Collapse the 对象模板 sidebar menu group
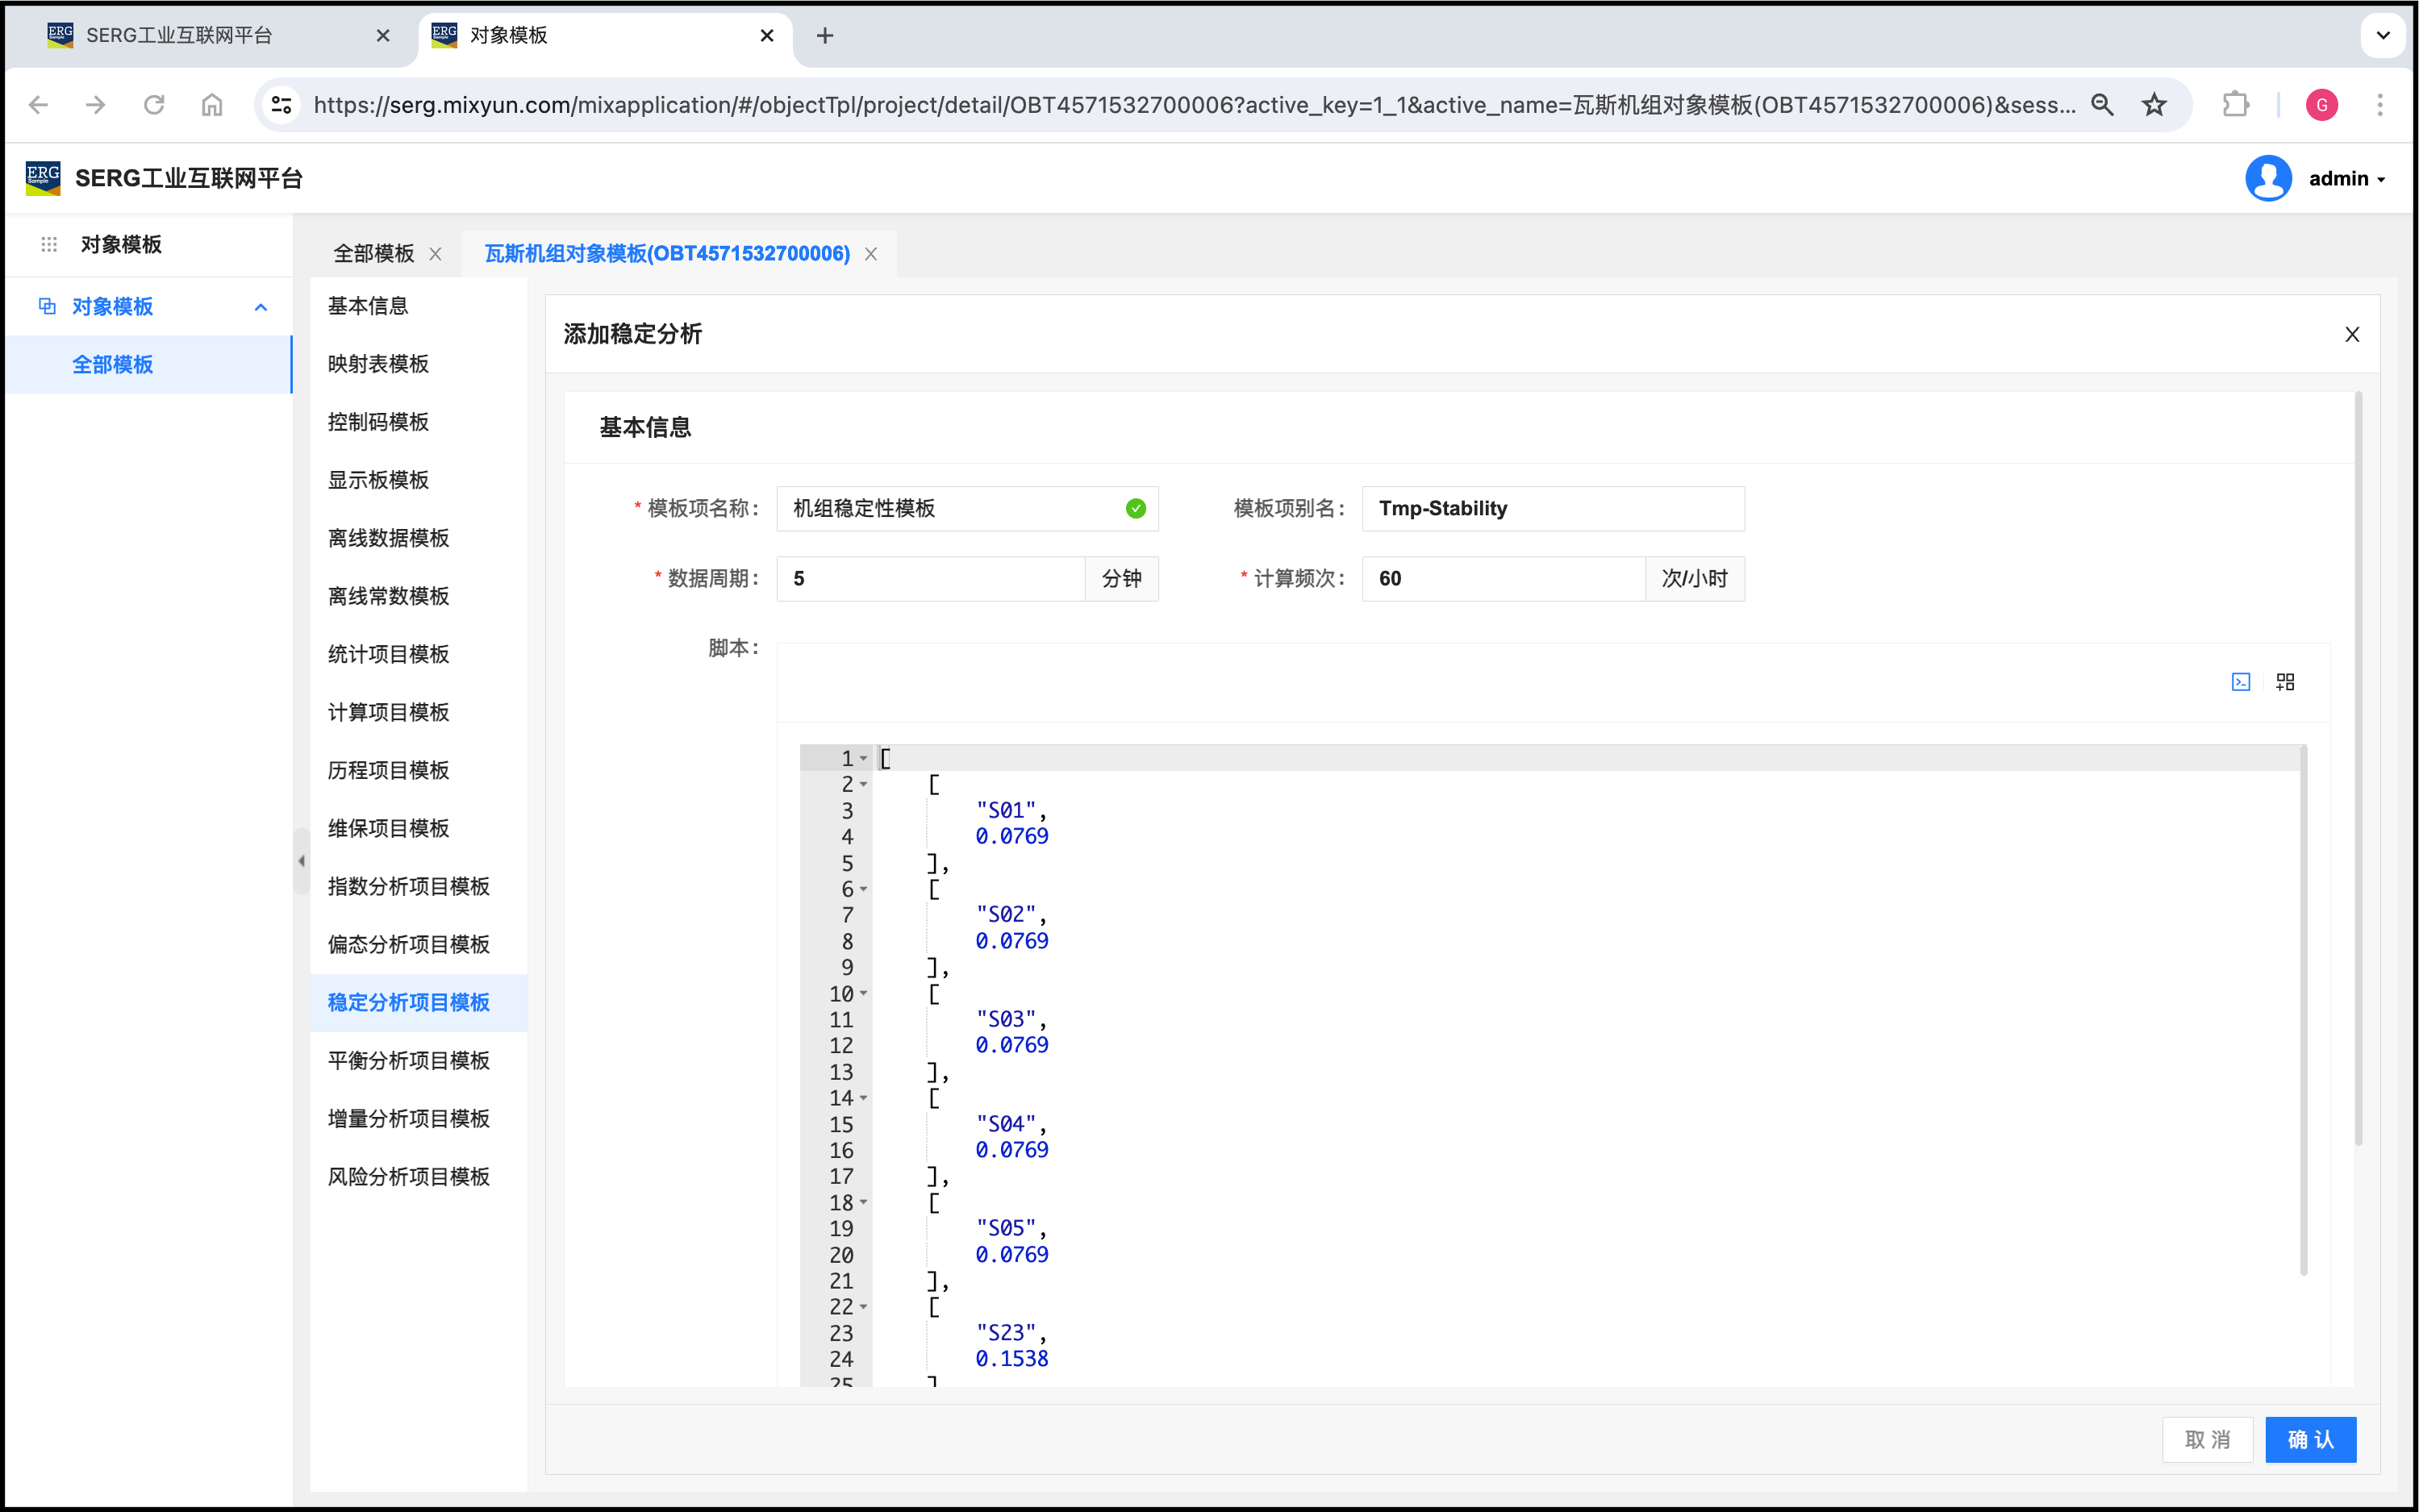The image size is (2419, 1512). pyautogui.click(x=261, y=307)
